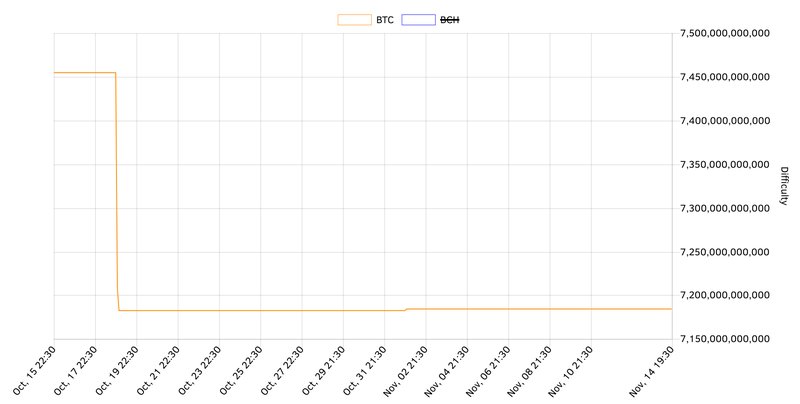Show the struck-through BCH dataset label

pos(450,19)
